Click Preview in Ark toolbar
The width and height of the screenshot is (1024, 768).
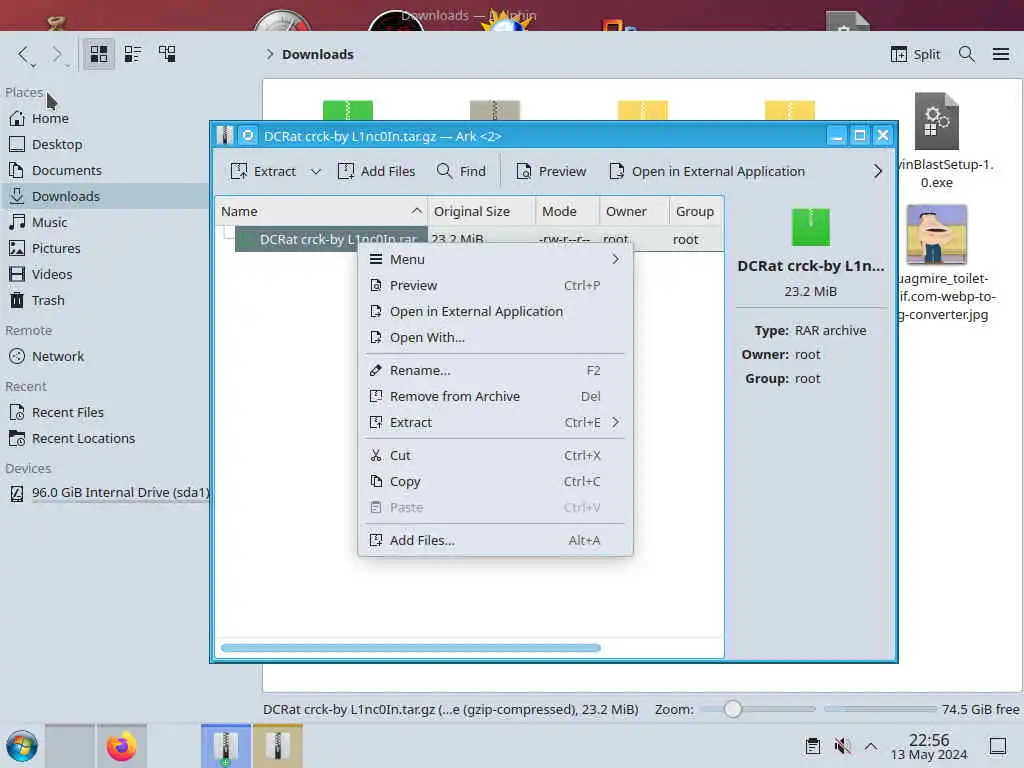click(551, 171)
